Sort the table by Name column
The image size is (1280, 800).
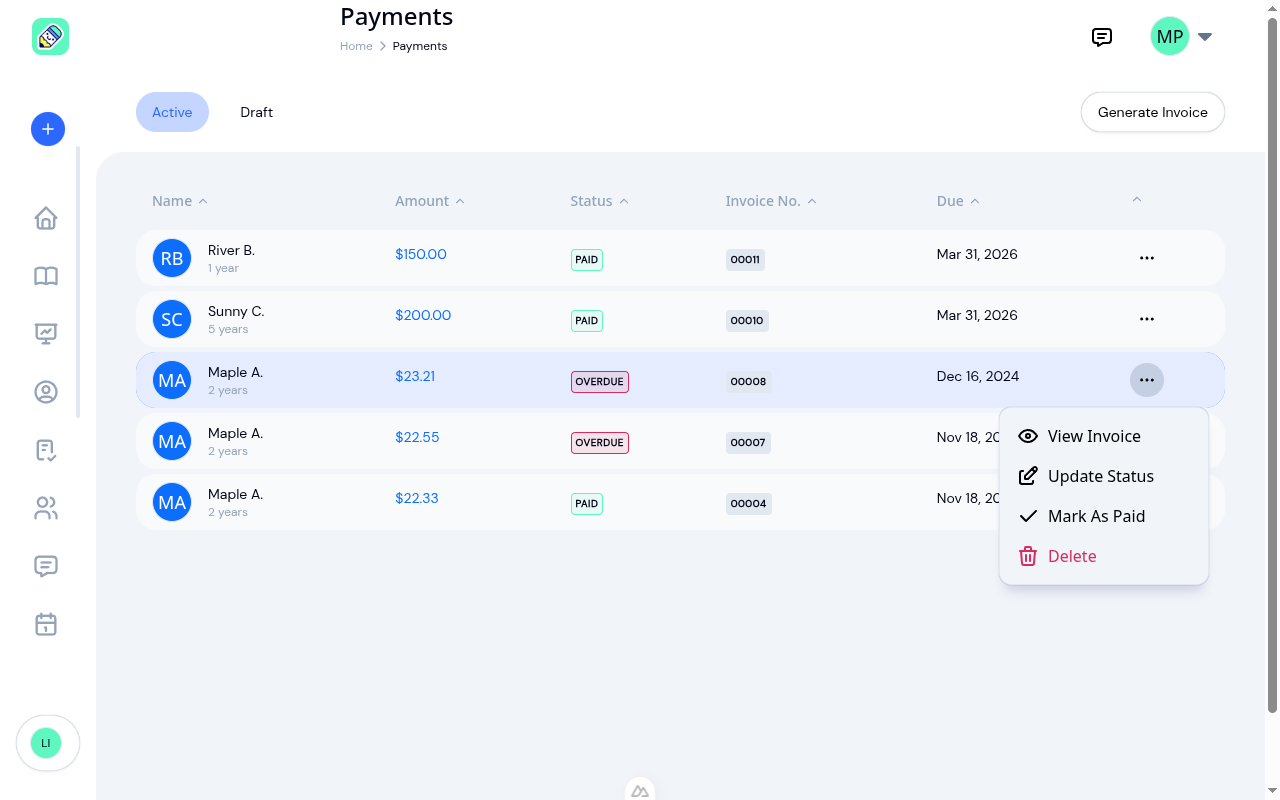tap(180, 201)
